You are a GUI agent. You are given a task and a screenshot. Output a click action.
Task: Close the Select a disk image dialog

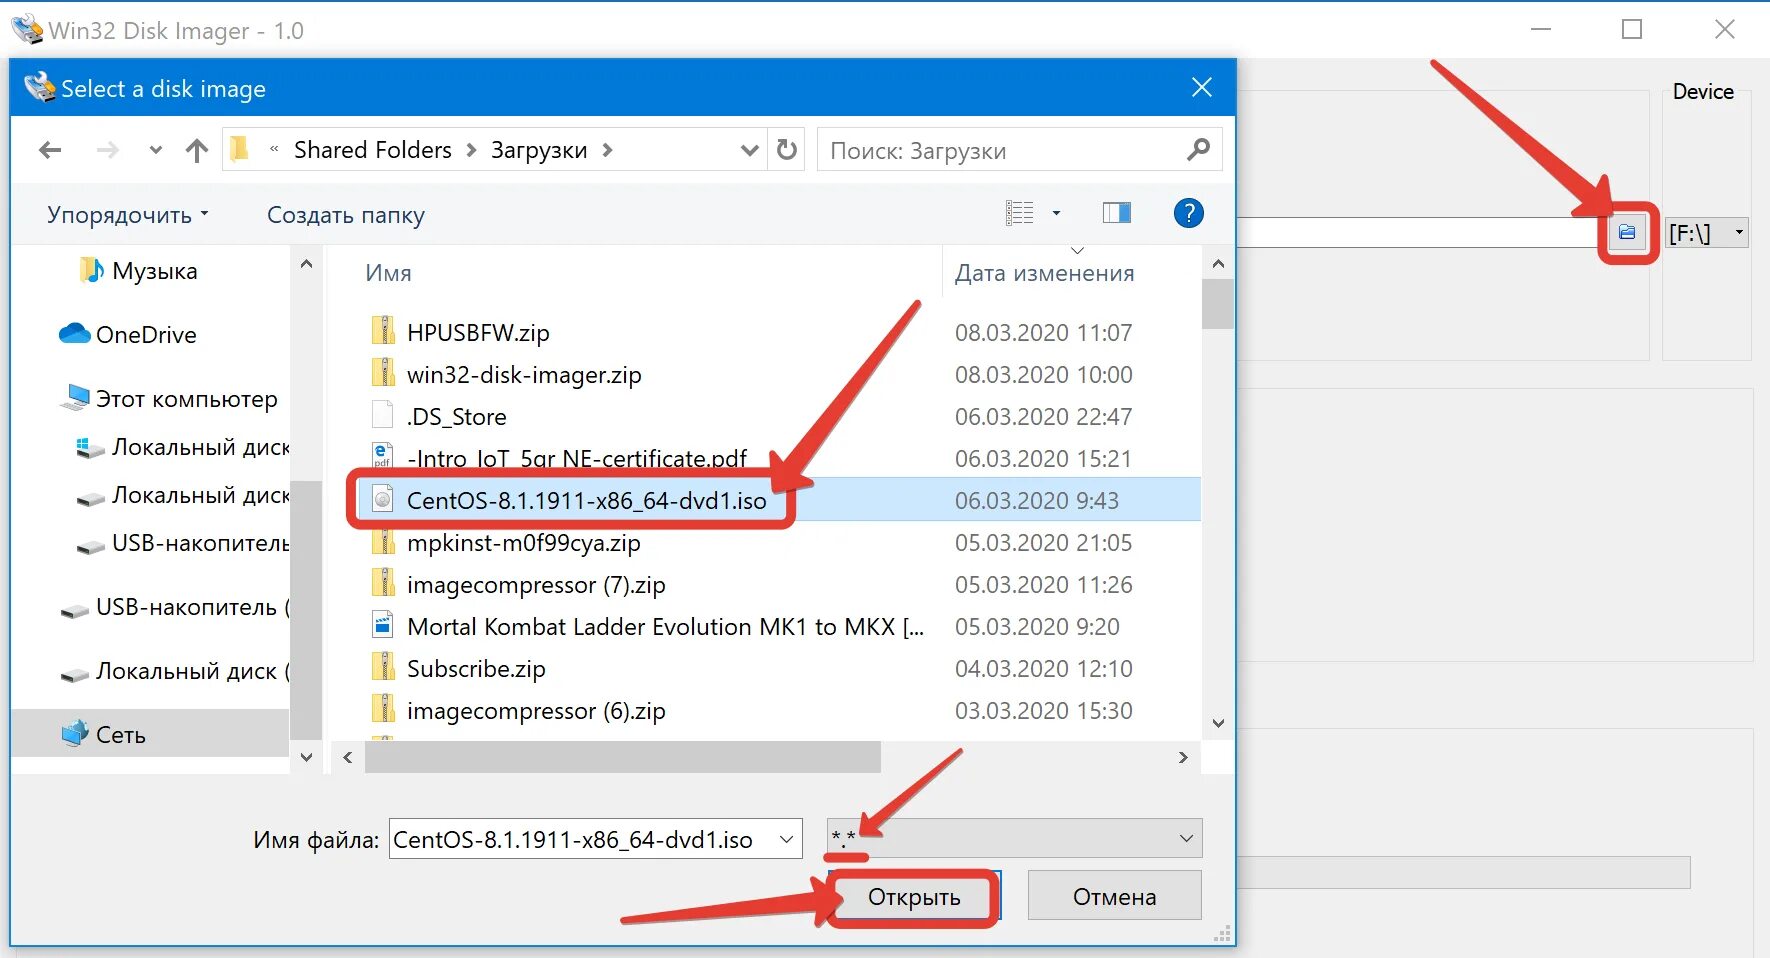pyautogui.click(x=1202, y=88)
